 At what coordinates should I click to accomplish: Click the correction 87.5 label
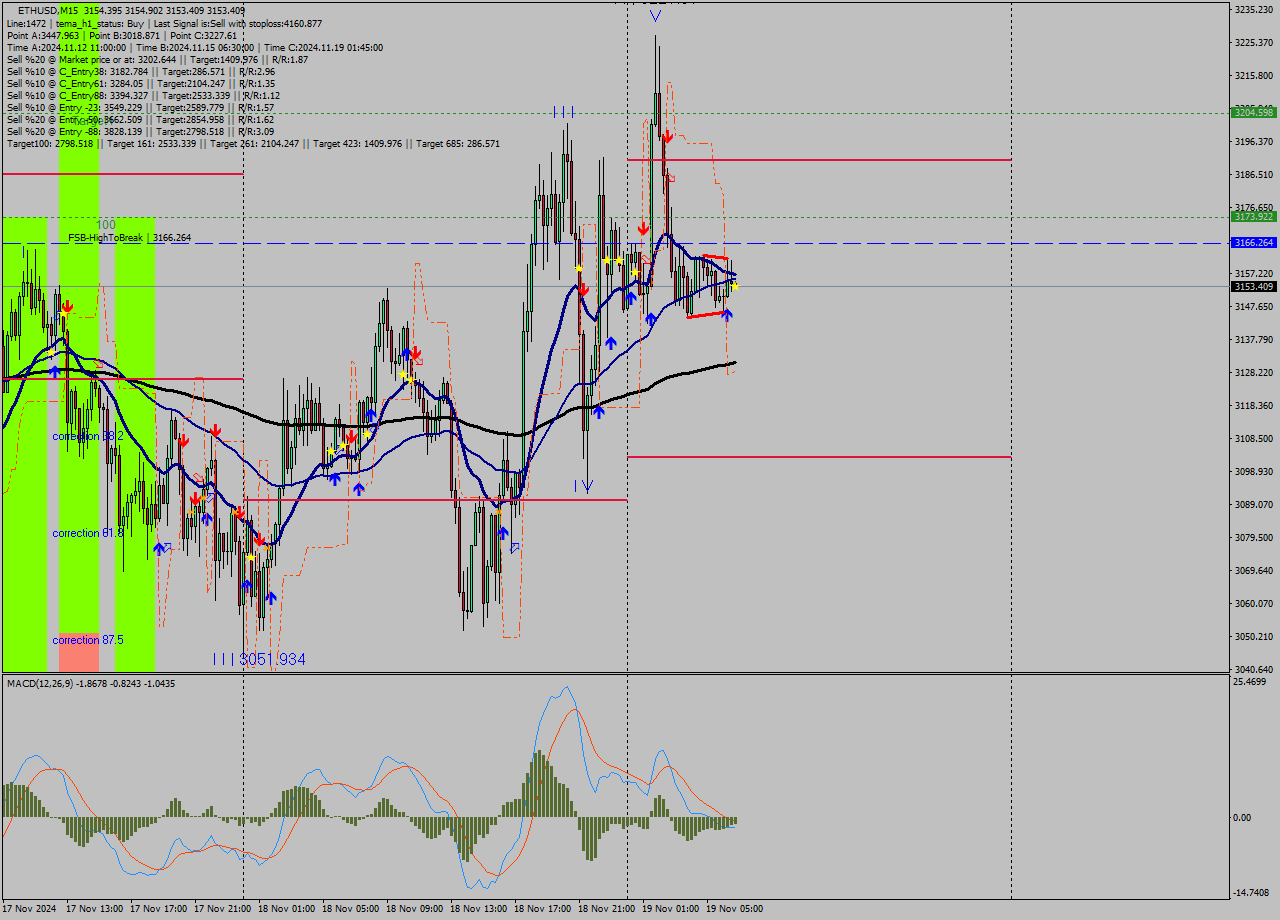[88, 639]
